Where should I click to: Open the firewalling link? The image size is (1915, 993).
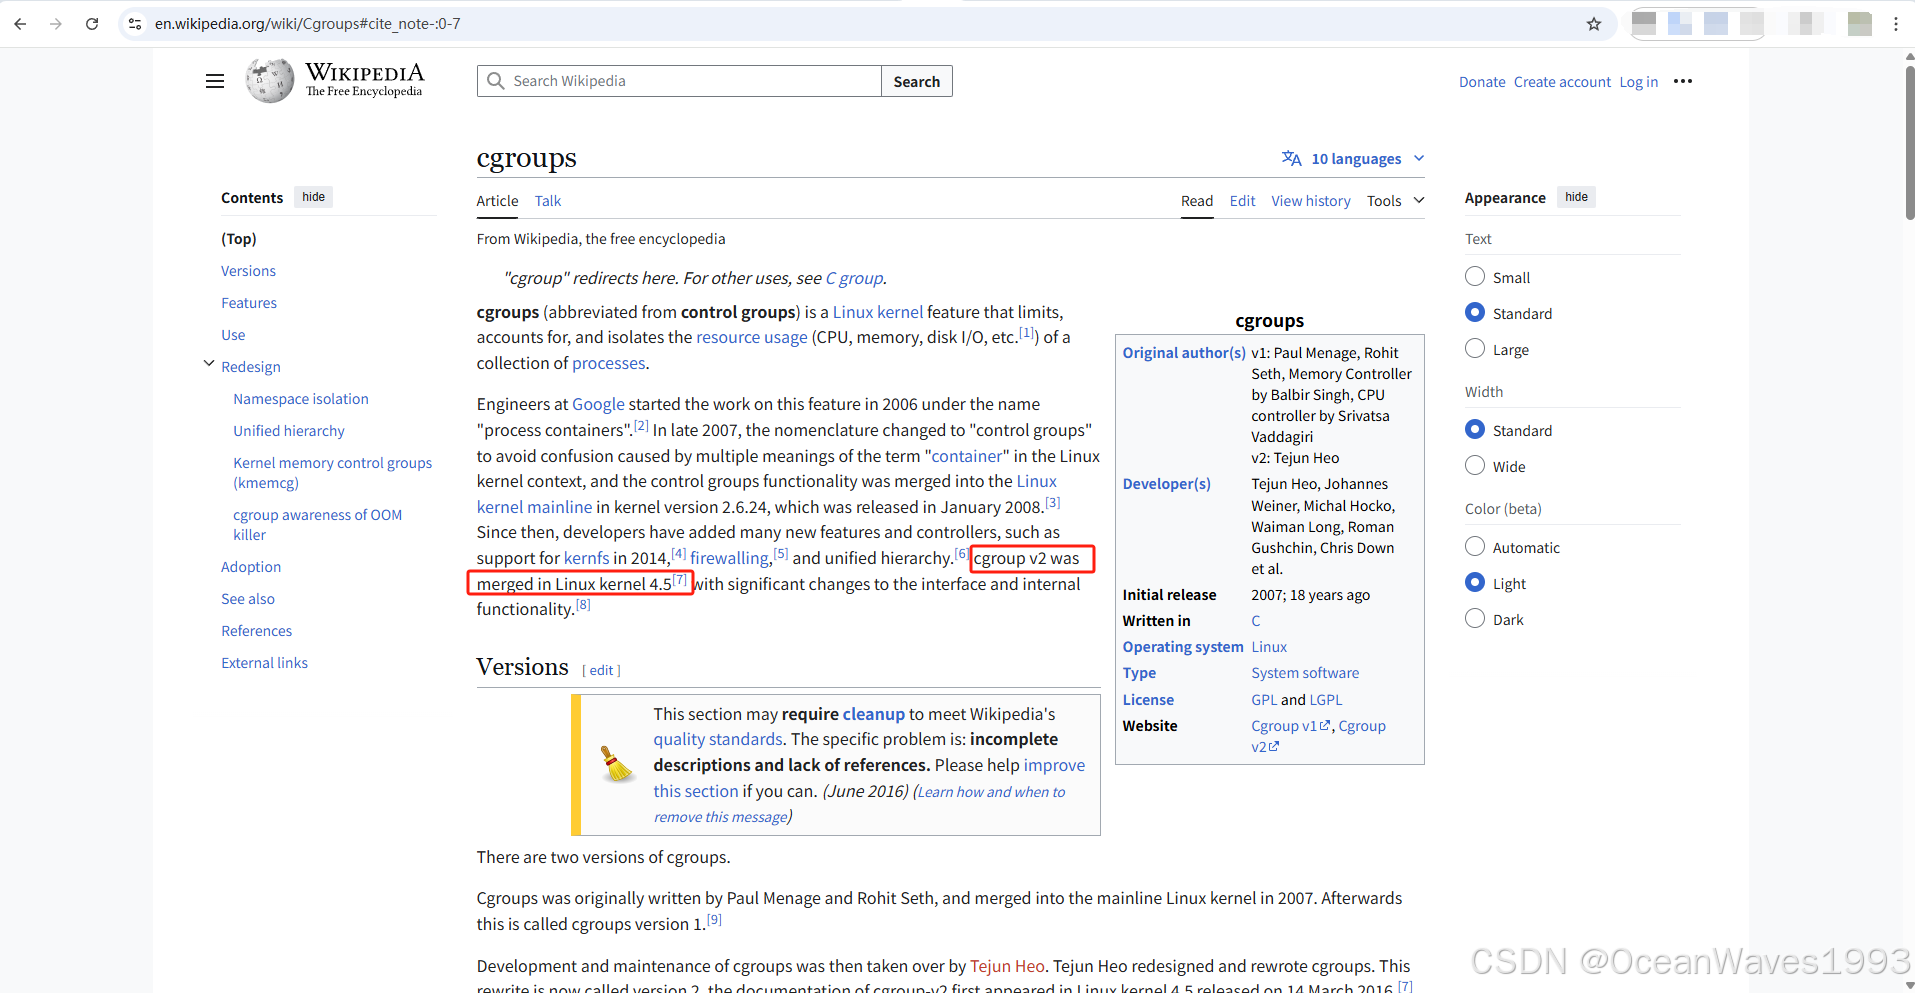point(729,558)
